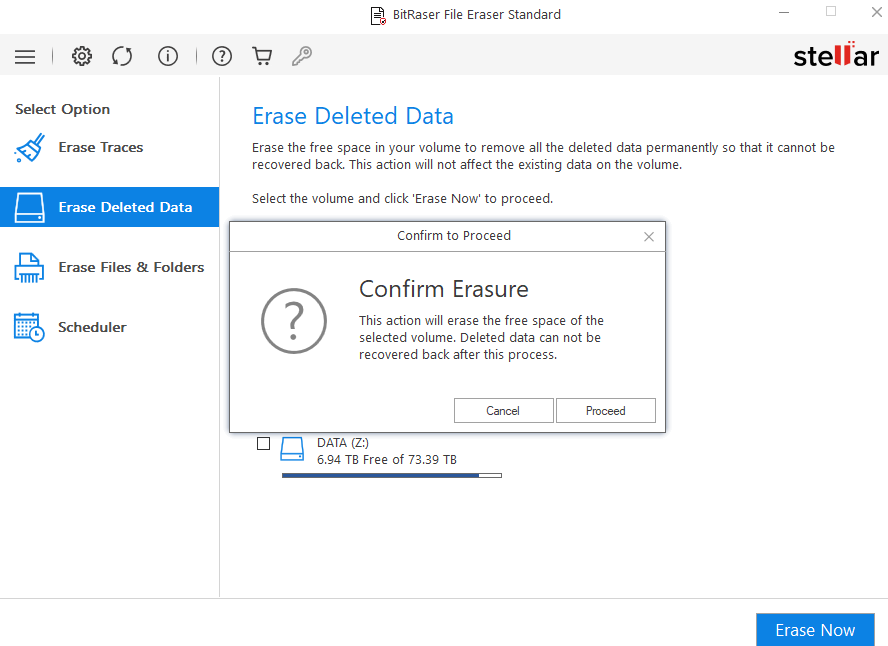Open the info about icon
The image size is (888, 646).
(168, 57)
